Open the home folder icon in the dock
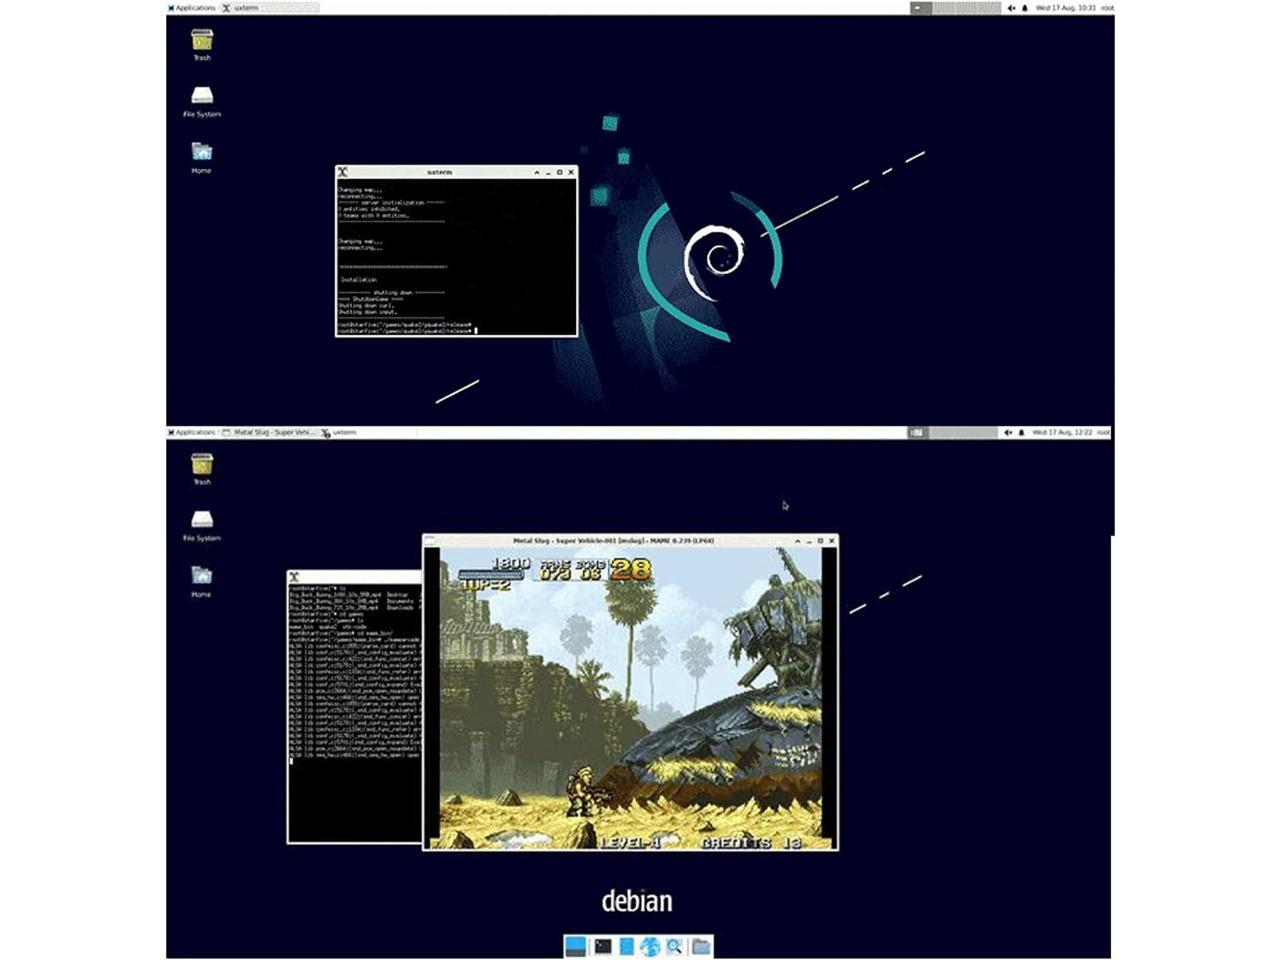Viewport: 1280px width, 960px height. tap(701, 946)
